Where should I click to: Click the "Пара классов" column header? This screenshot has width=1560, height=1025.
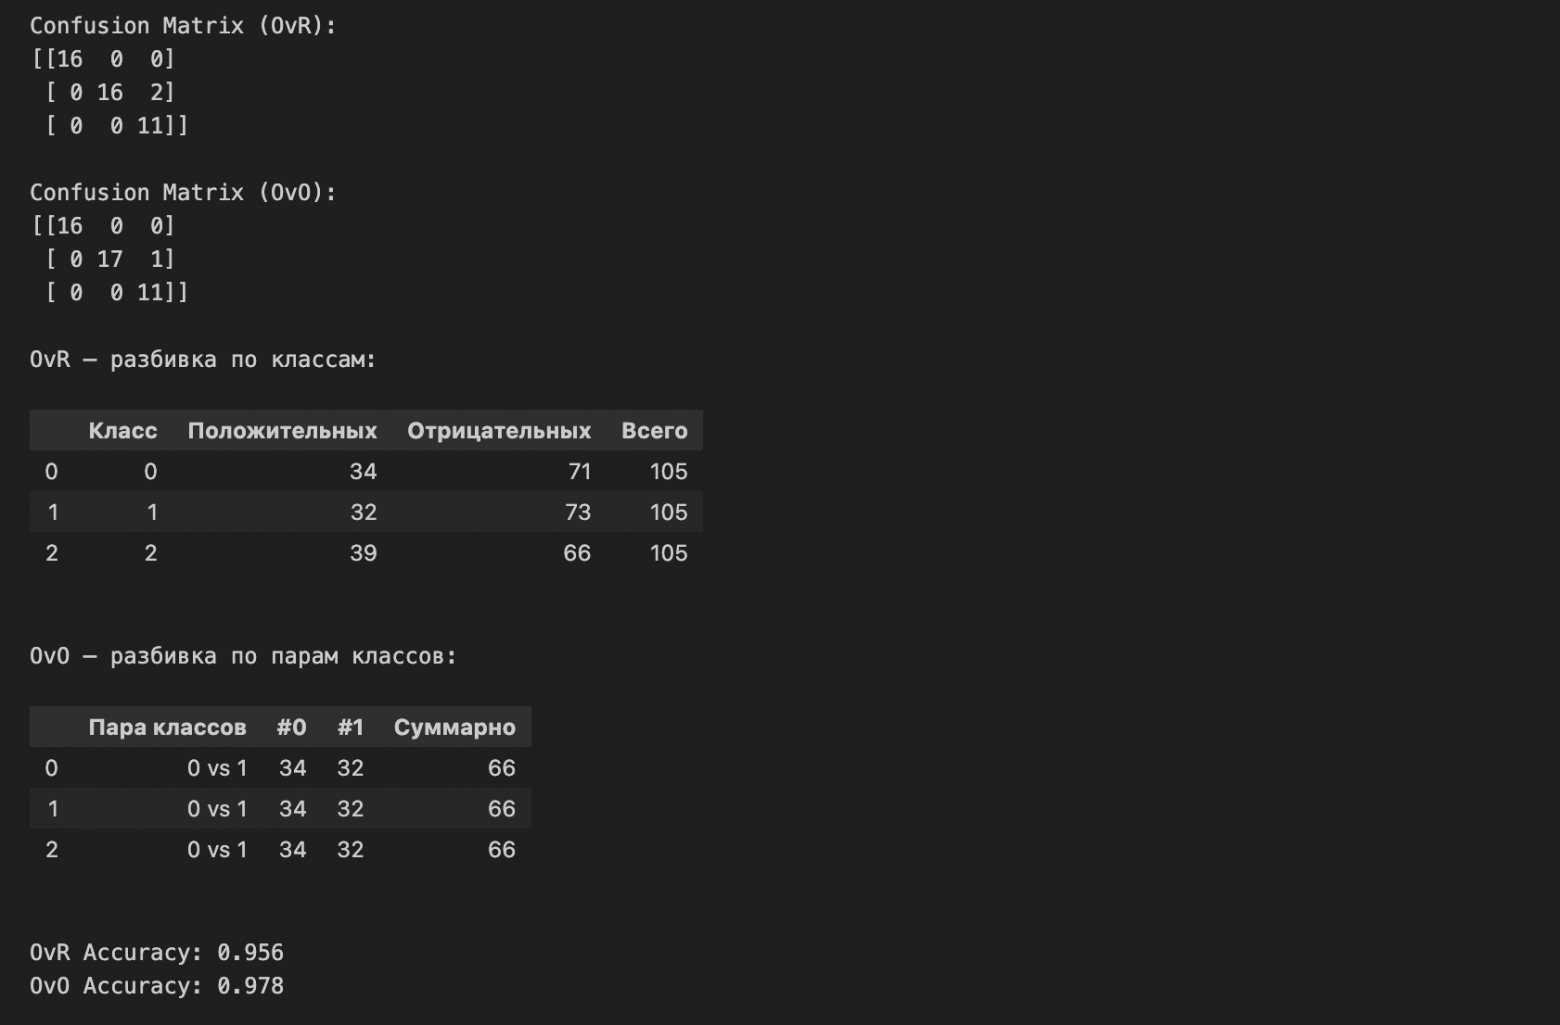pos(167,727)
